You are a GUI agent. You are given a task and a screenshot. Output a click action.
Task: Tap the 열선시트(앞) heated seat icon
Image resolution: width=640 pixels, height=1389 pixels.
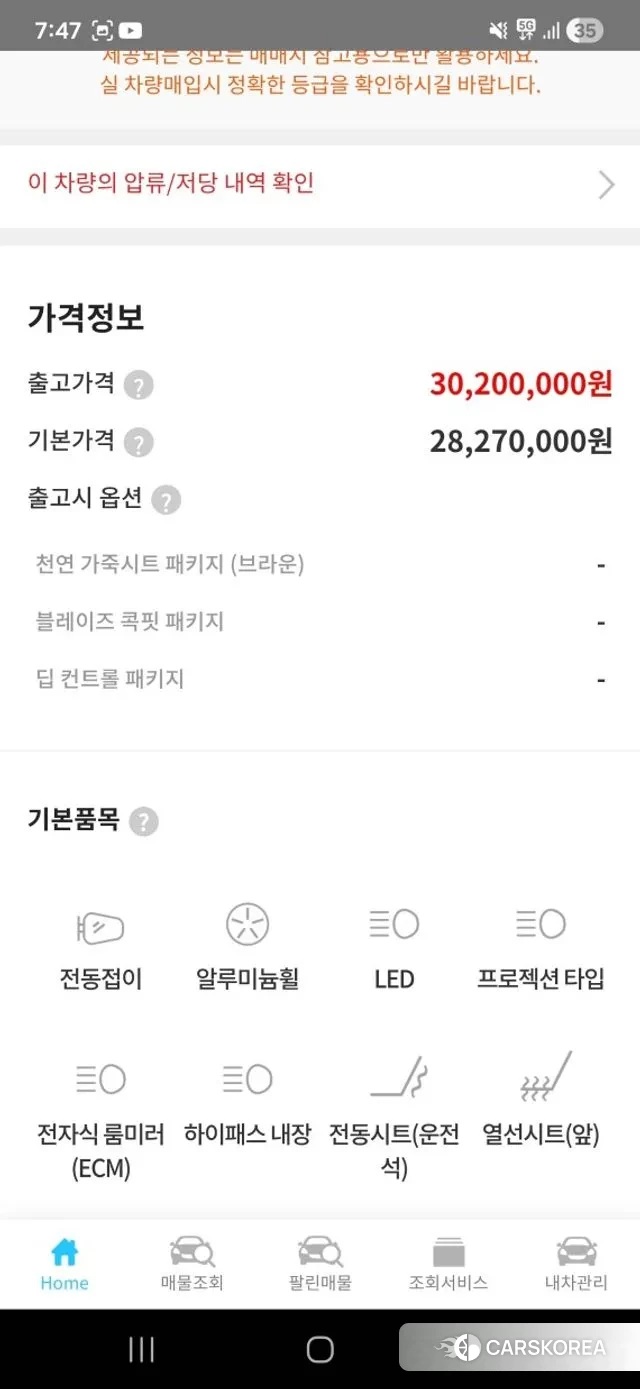click(545, 1076)
